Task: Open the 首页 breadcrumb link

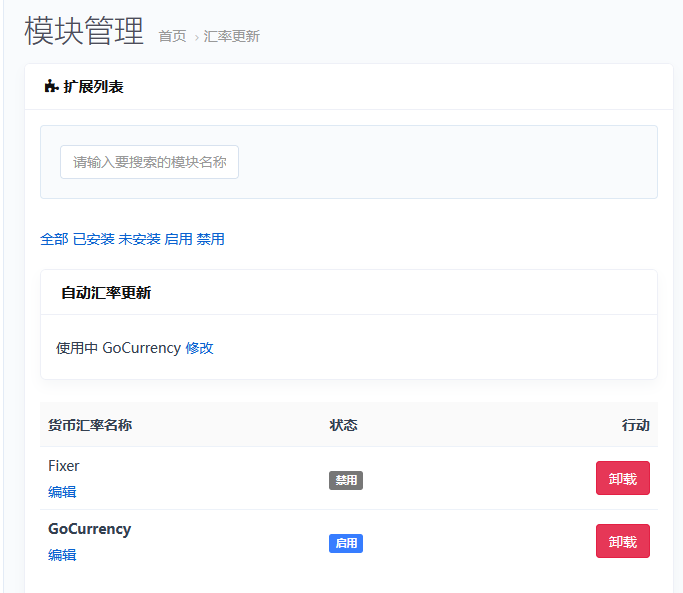Action: (x=172, y=36)
